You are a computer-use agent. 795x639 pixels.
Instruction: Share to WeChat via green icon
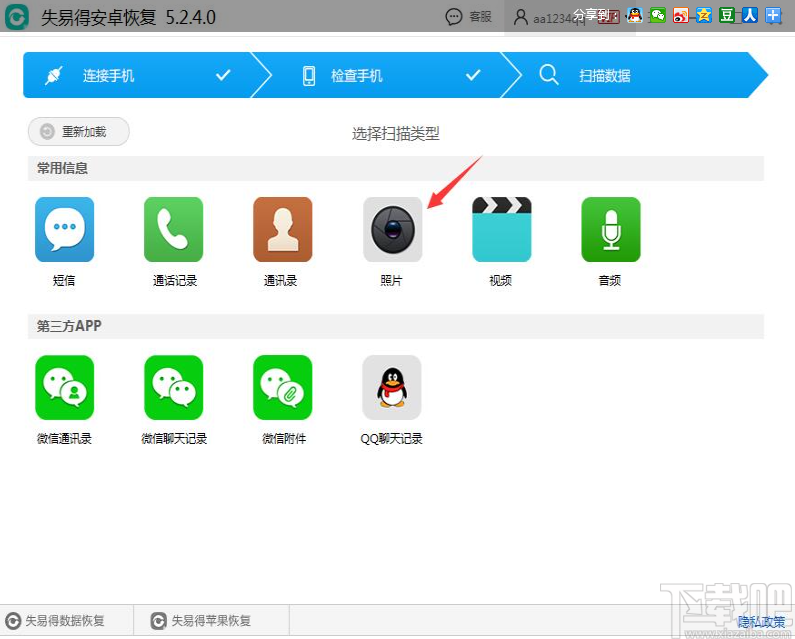pyautogui.click(x=658, y=15)
